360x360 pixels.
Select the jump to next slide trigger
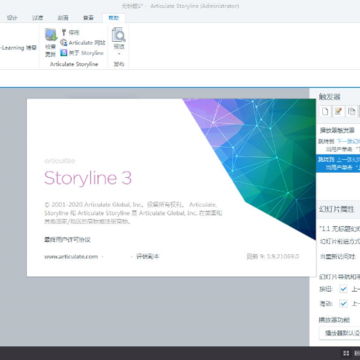pos(338,145)
